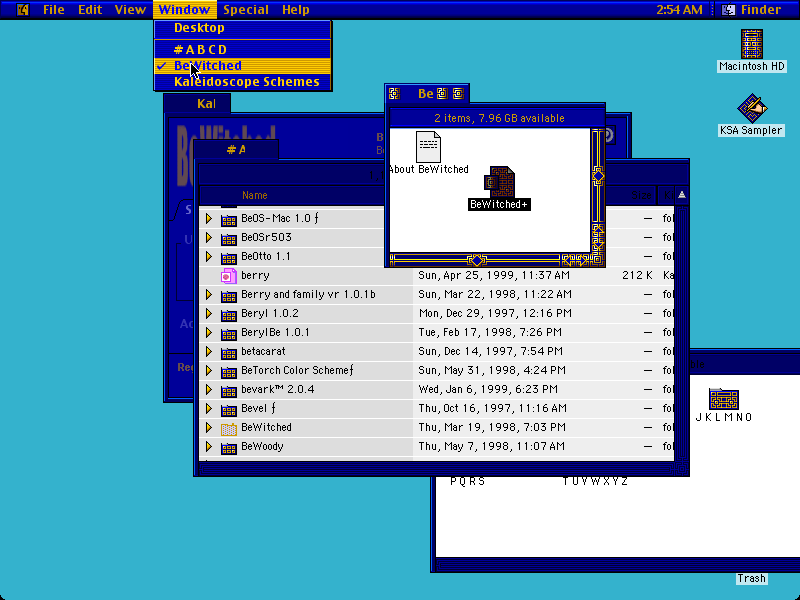The width and height of the screenshot is (800, 600).
Task: Expand the bevark 2.0.4 folder
Action: coord(209,389)
